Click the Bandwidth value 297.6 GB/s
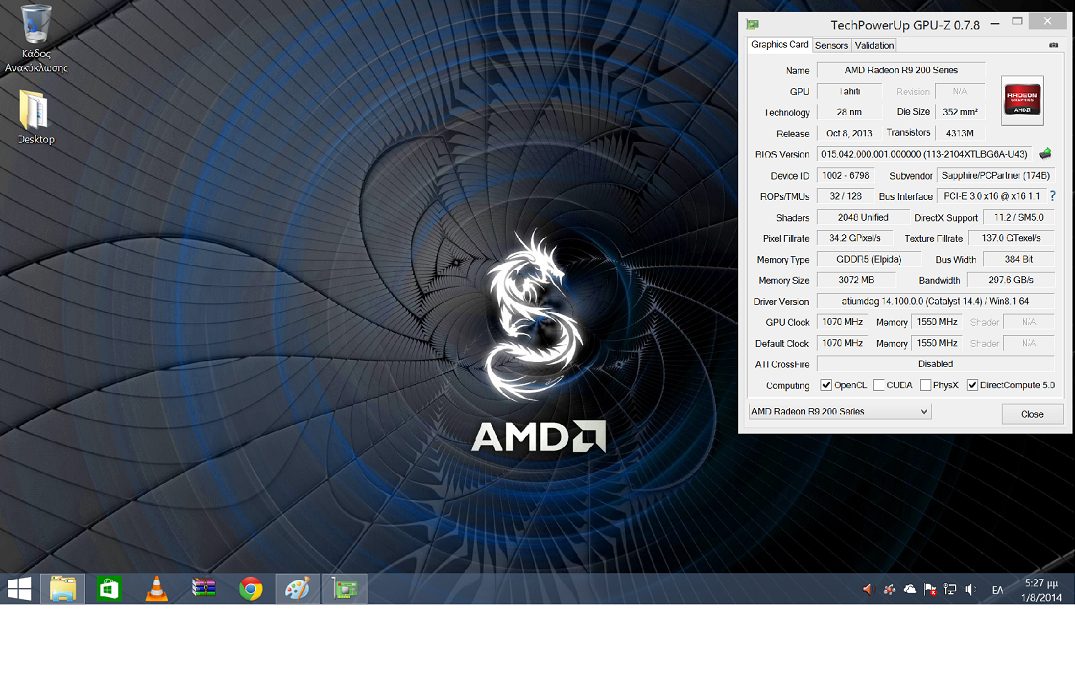 (x=1011, y=280)
